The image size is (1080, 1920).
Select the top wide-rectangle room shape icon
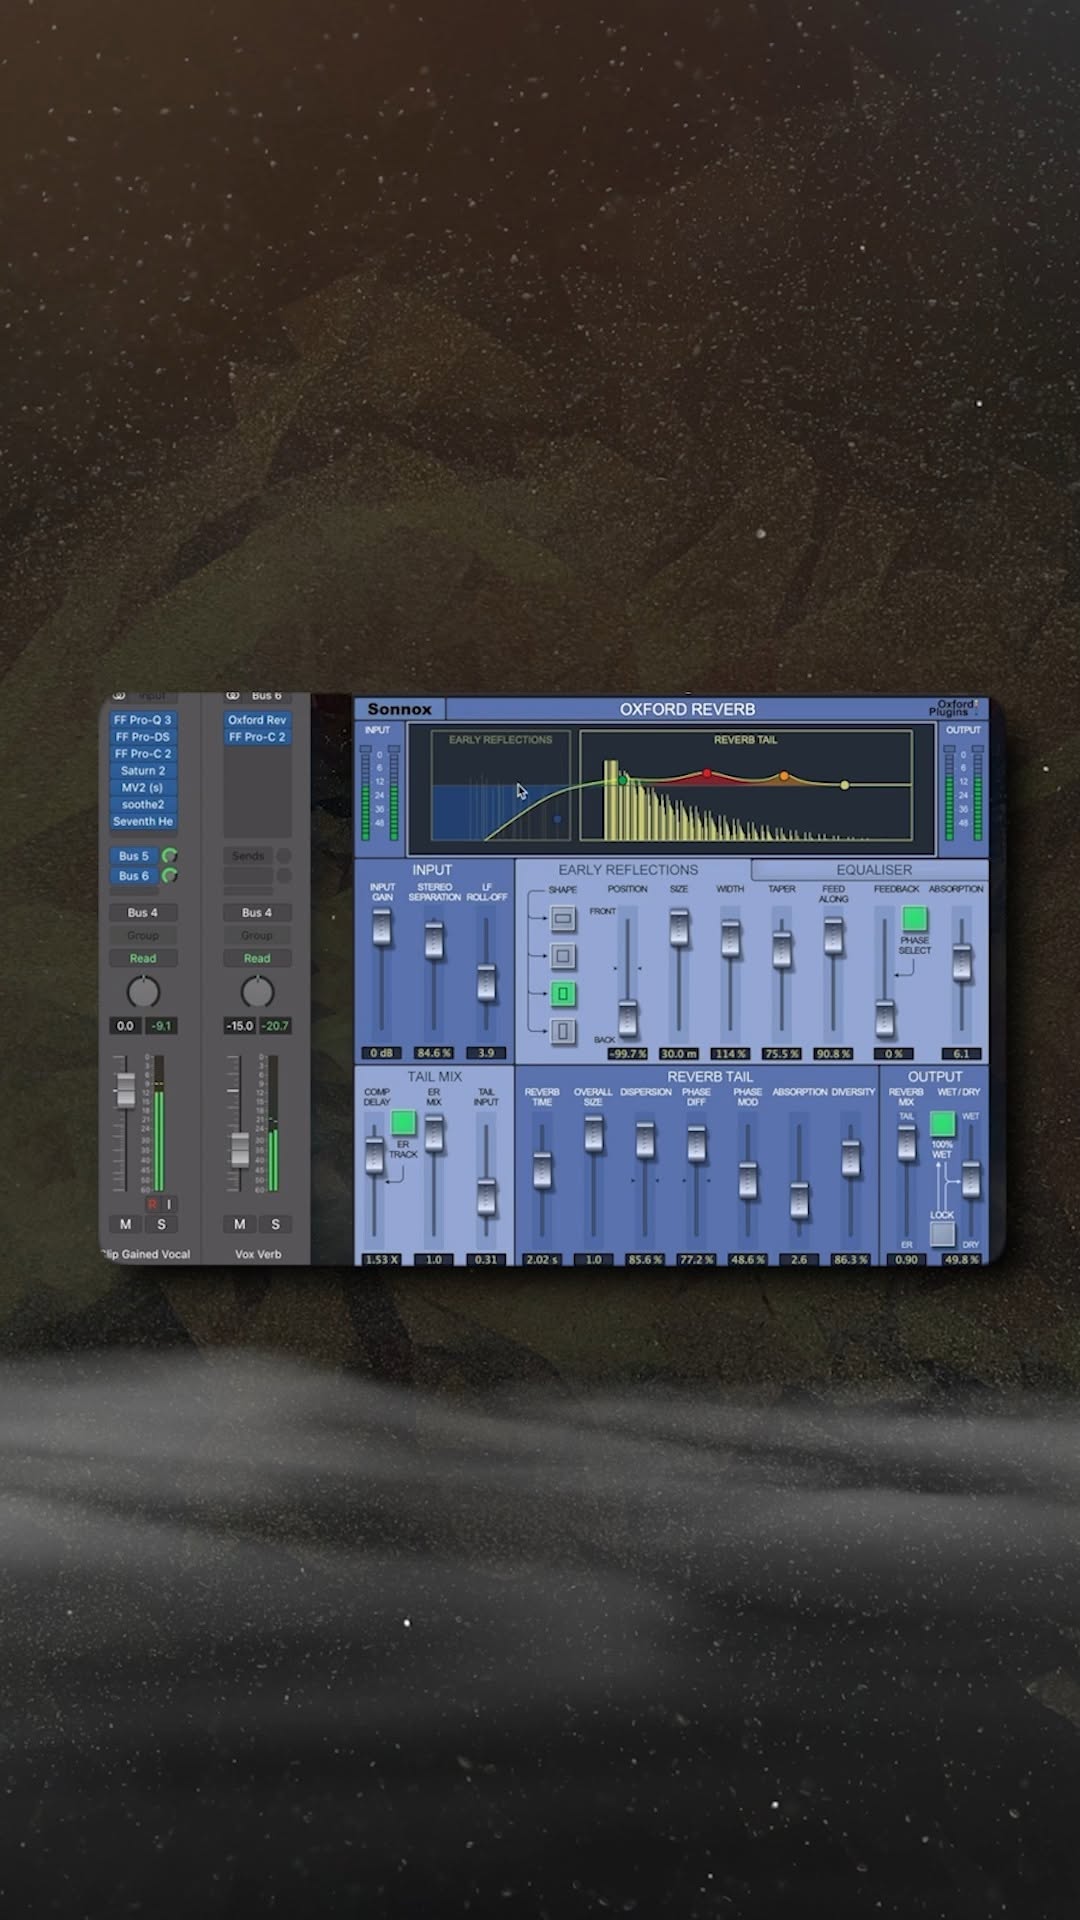(563, 918)
